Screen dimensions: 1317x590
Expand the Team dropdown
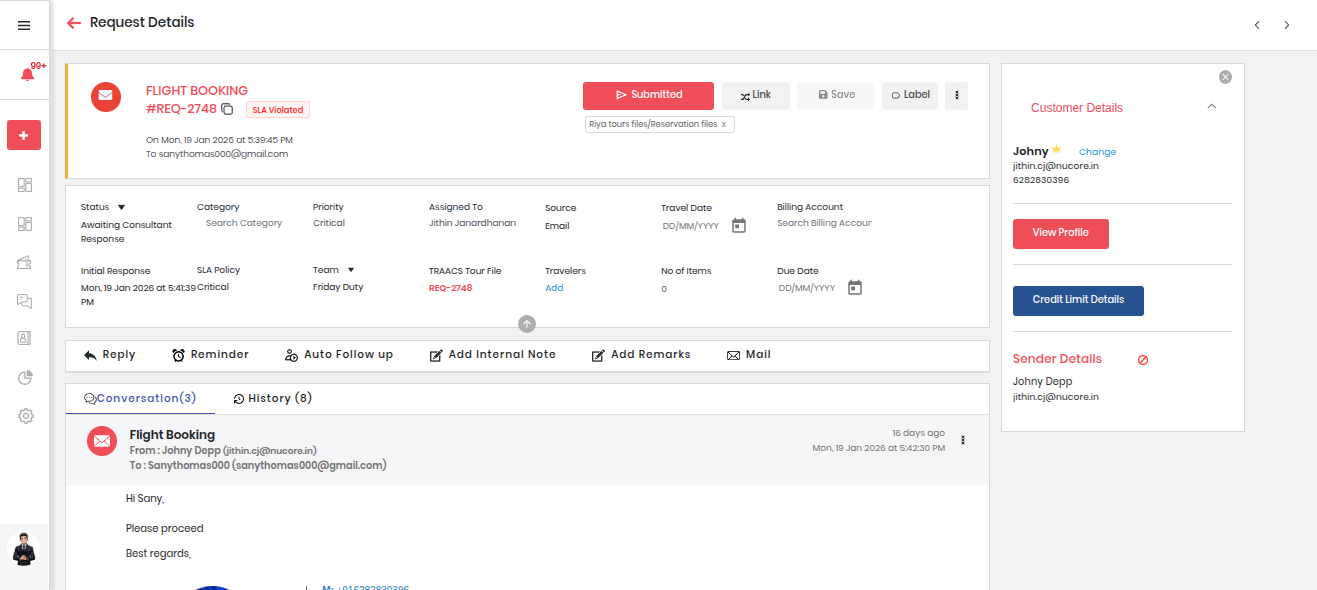point(351,270)
